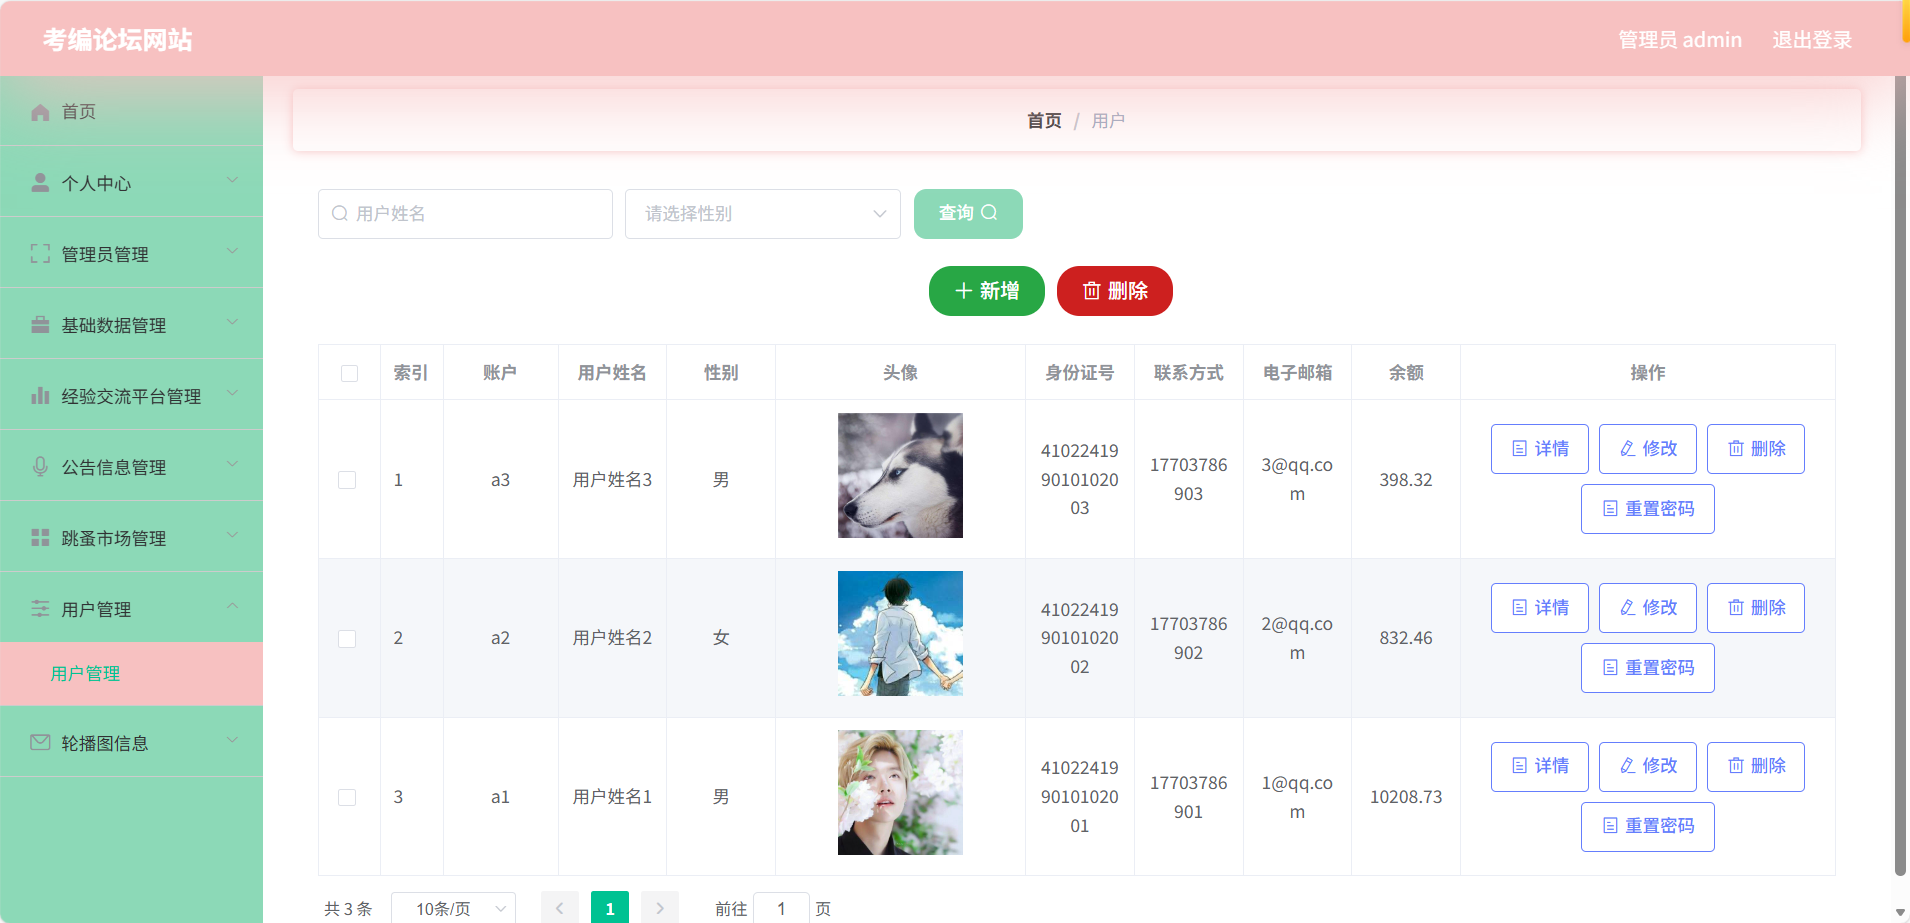Expand 轮播图信息 using its chevron
This screenshot has height=923, width=1910.
232,740
